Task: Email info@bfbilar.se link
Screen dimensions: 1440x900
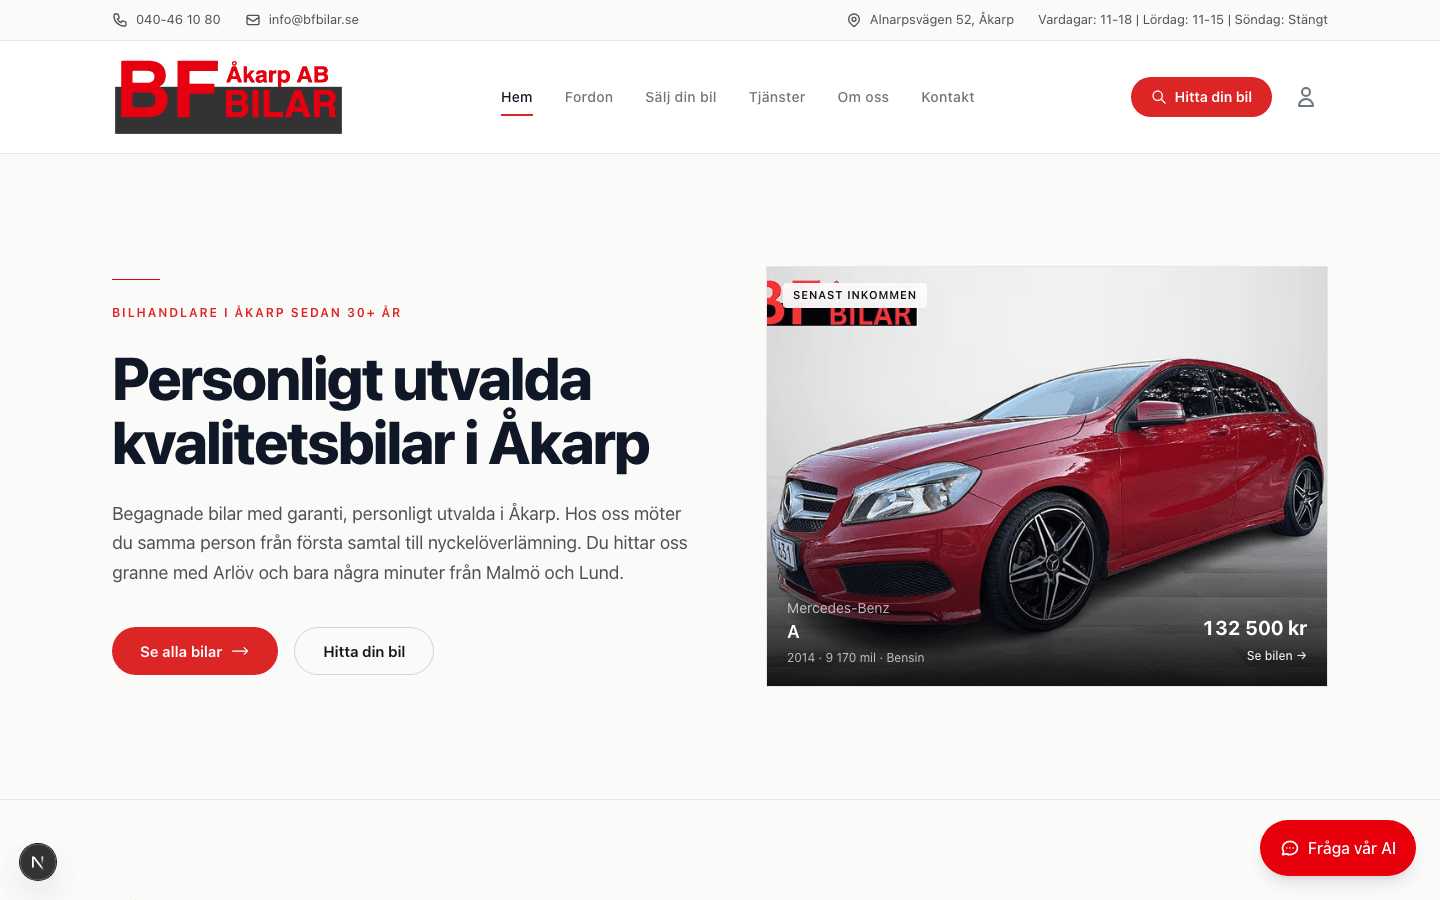Action: point(314,20)
